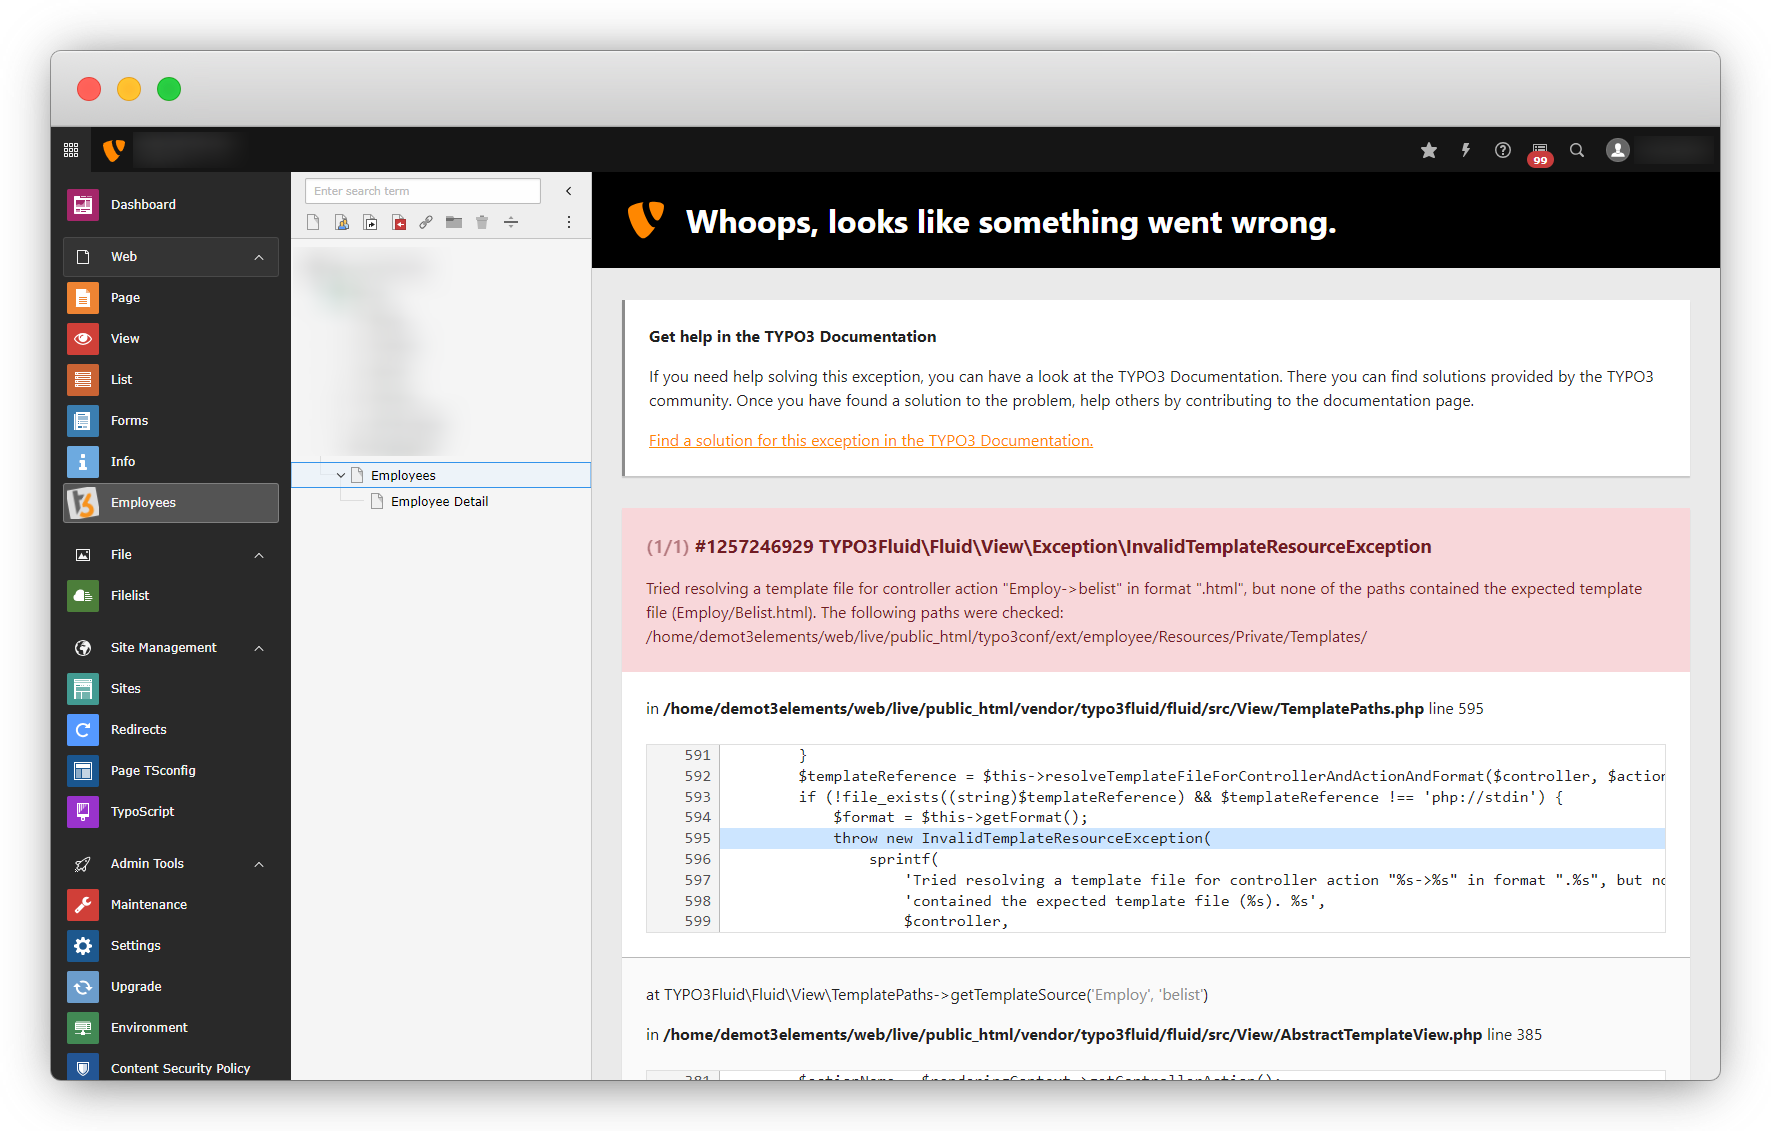Open the TypoScript module

pyautogui.click(x=142, y=812)
